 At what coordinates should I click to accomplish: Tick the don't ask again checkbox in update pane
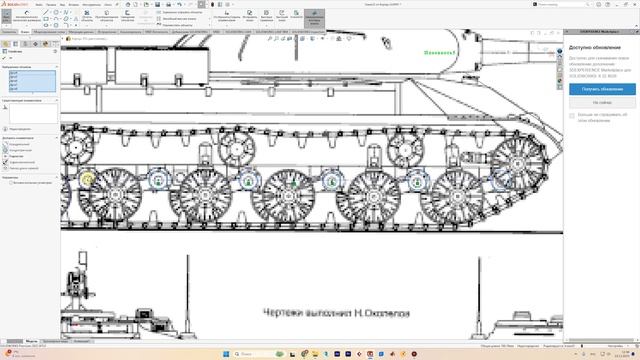click(x=572, y=116)
